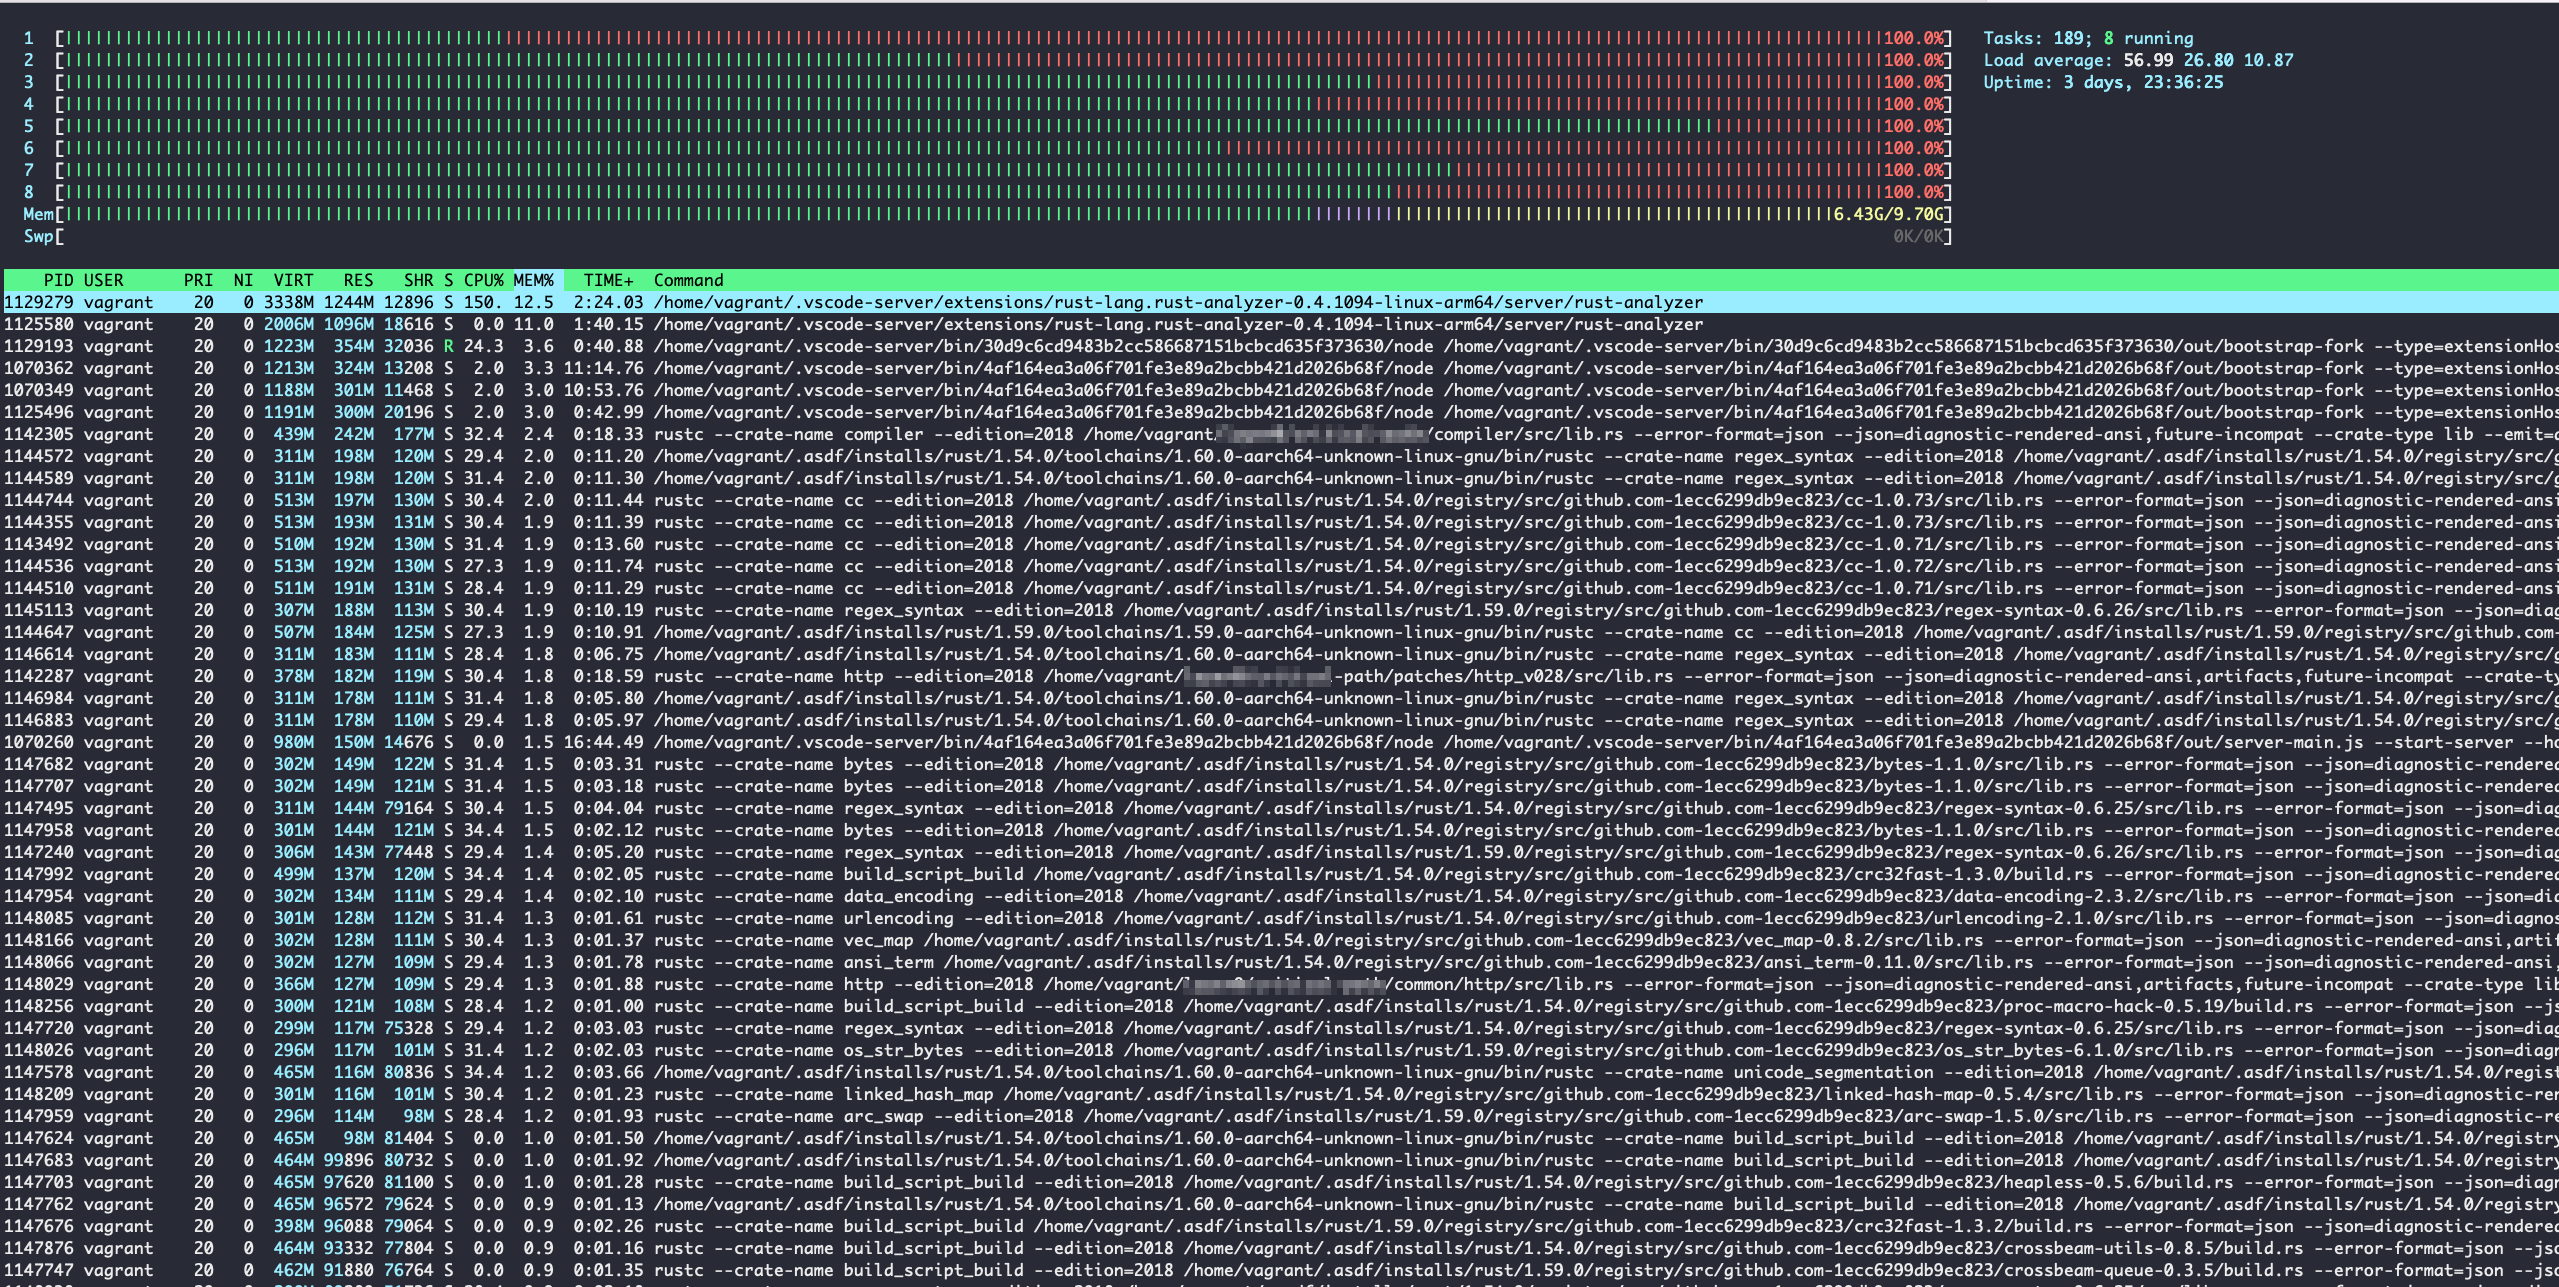The height and width of the screenshot is (1287, 2559).
Task: Click the PRI column header
Action: pos(198,280)
